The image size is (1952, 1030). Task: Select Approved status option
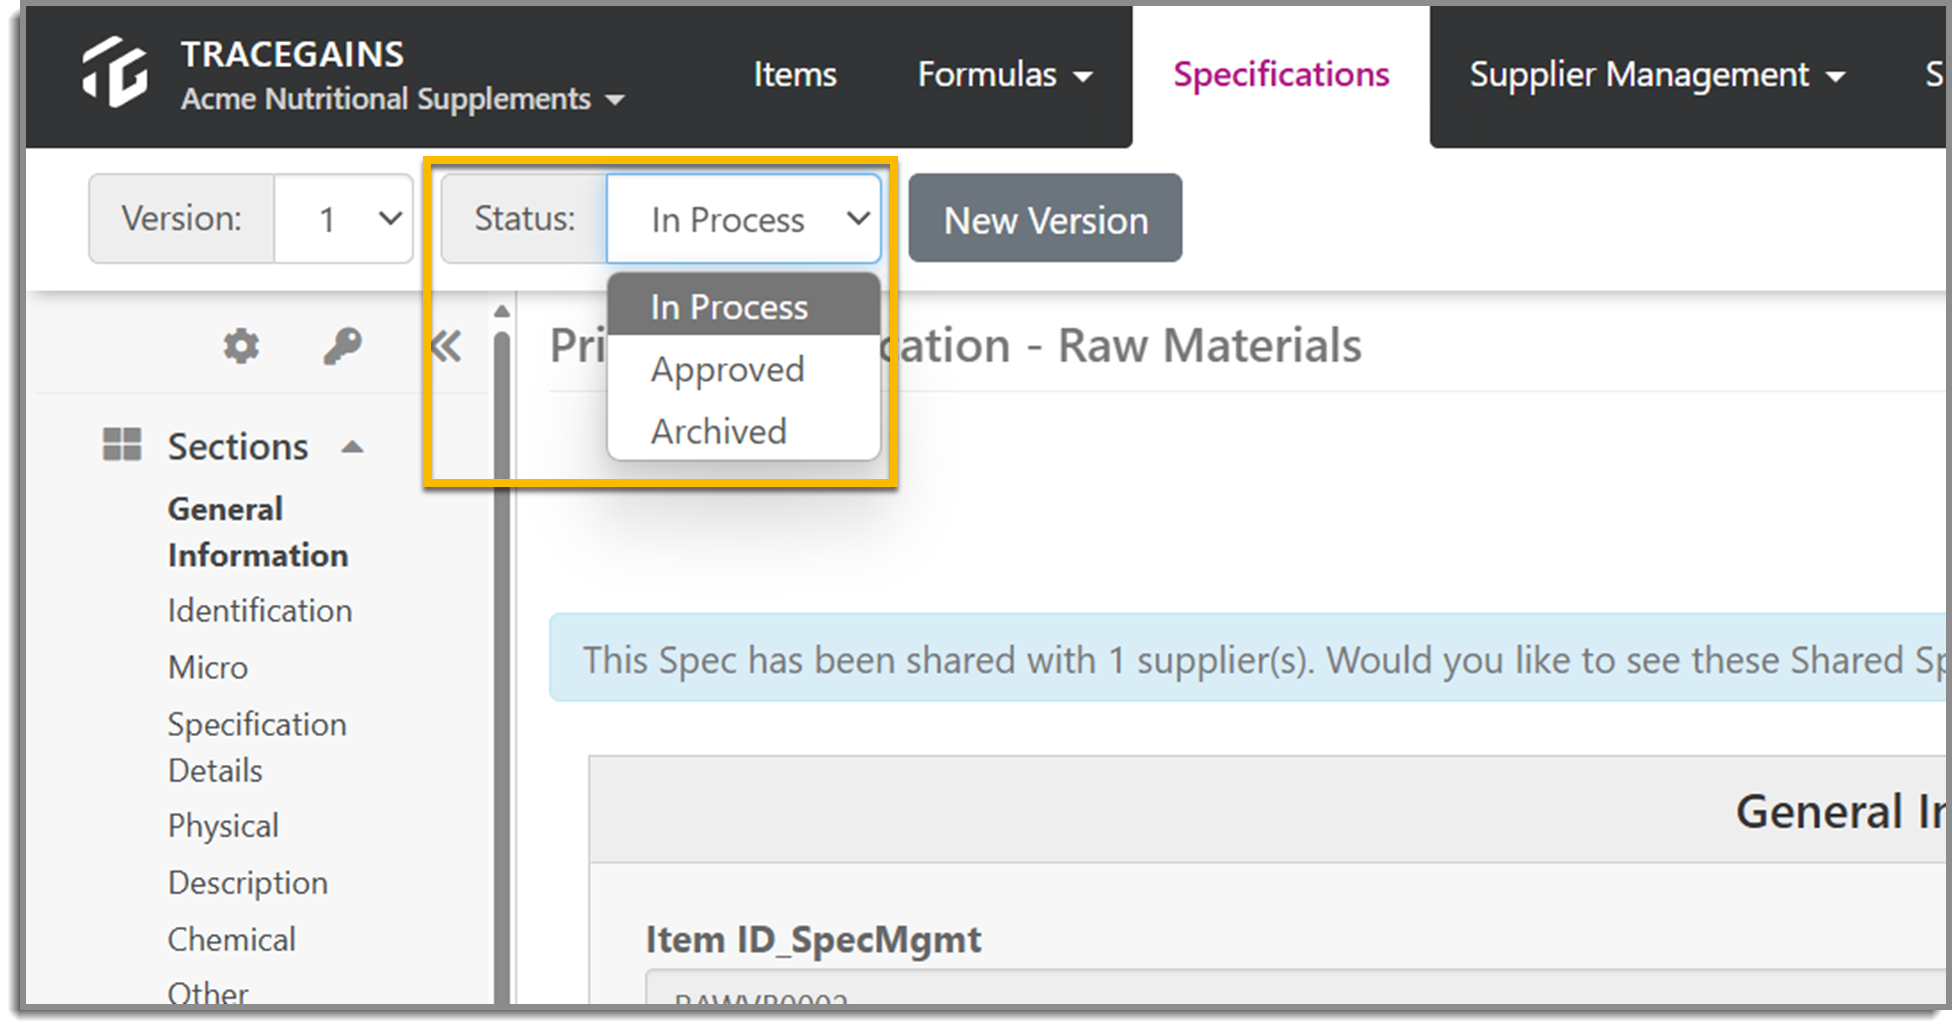tap(743, 369)
